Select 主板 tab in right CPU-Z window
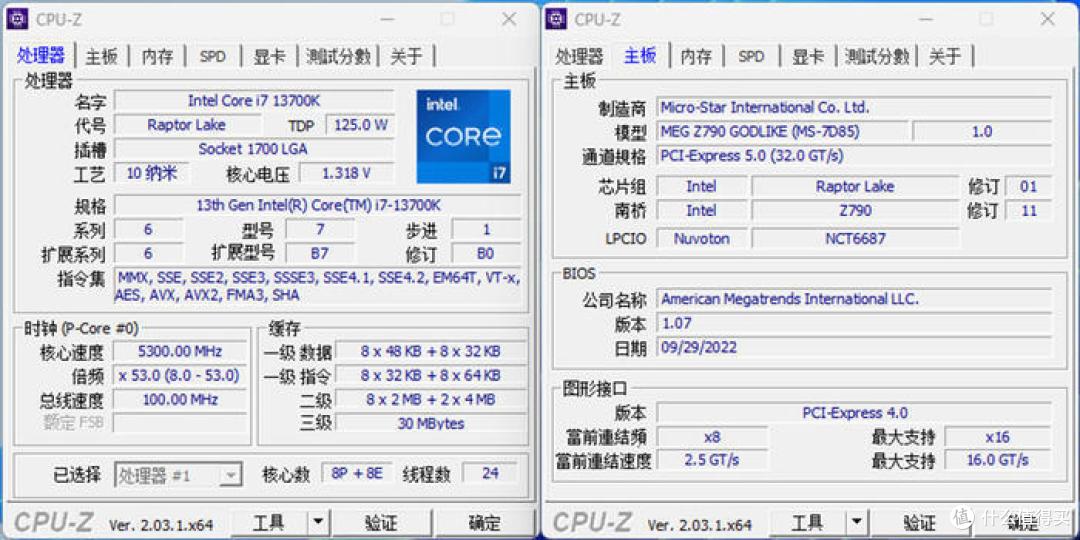The image size is (1080, 540). (x=640, y=56)
